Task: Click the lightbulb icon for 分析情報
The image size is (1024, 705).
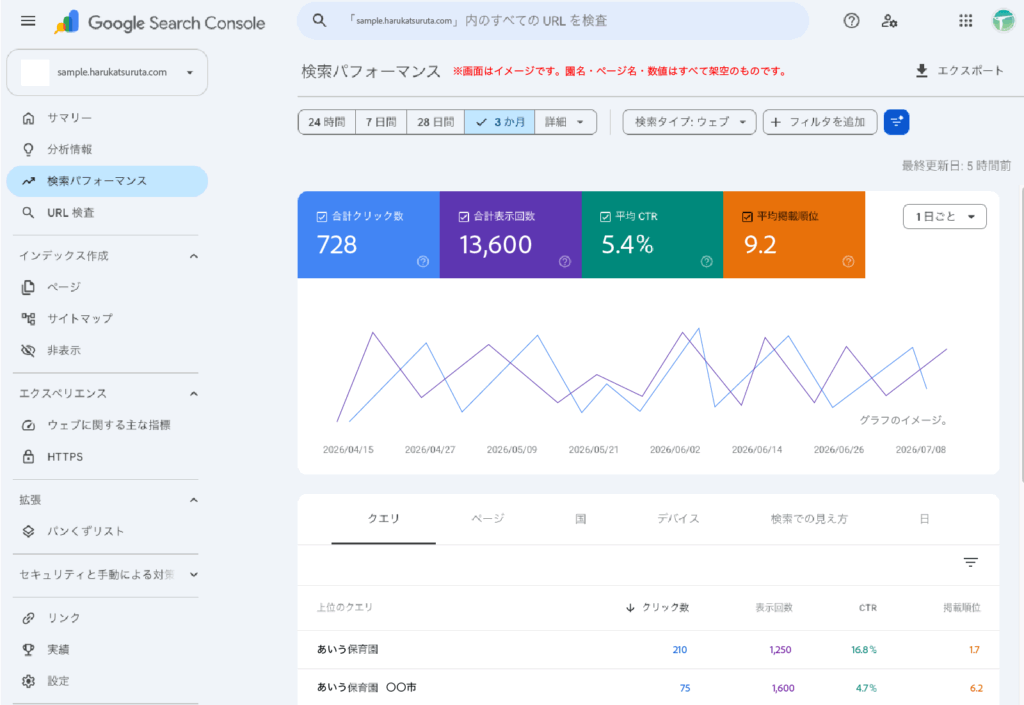Action: click(x=28, y=149)
